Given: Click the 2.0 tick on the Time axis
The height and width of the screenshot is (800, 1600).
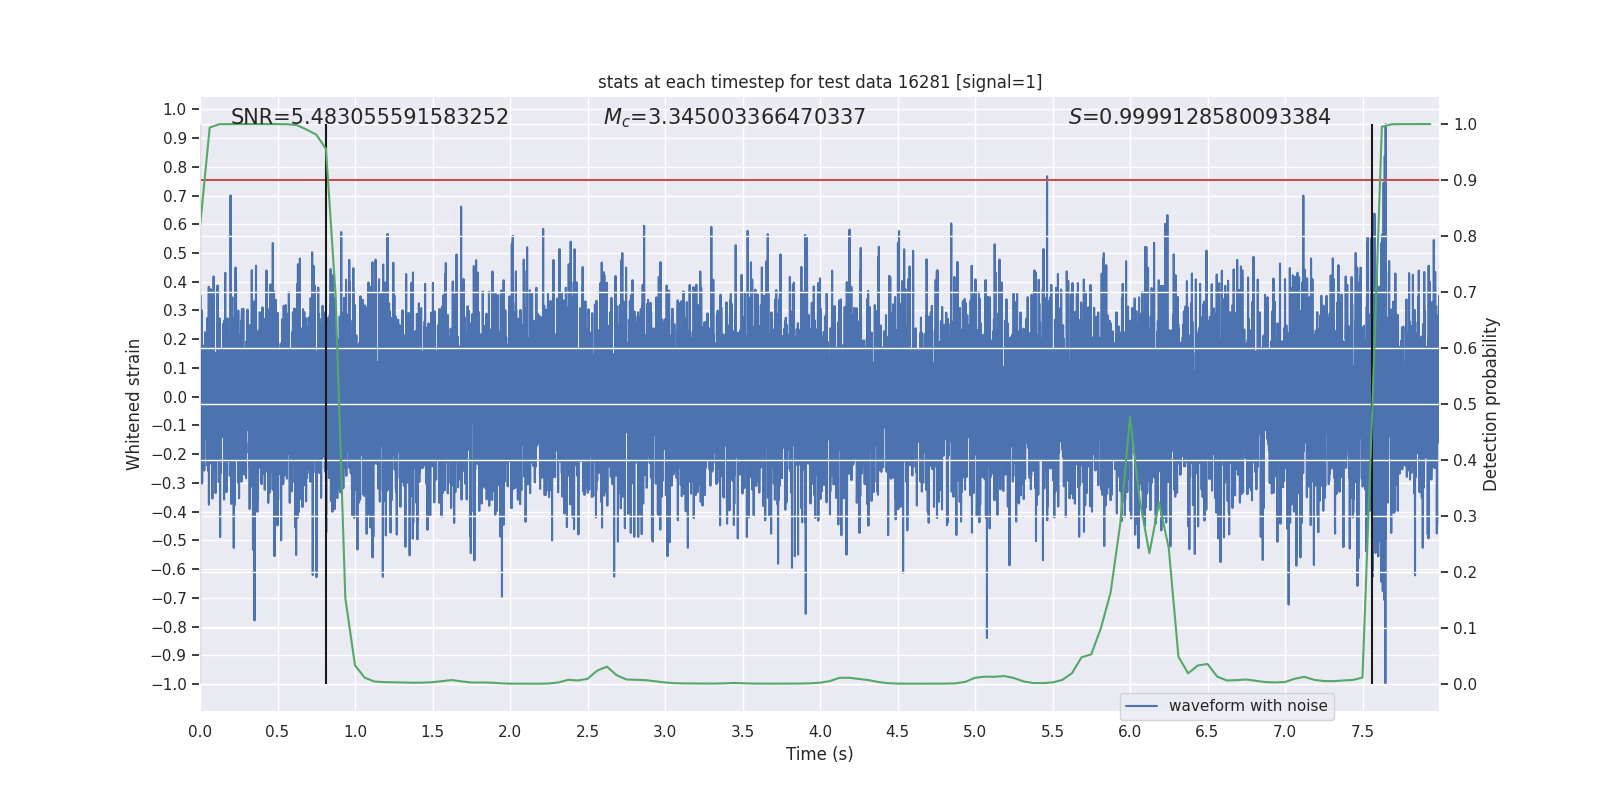Looking at the screenshot, I should point(510,731).
